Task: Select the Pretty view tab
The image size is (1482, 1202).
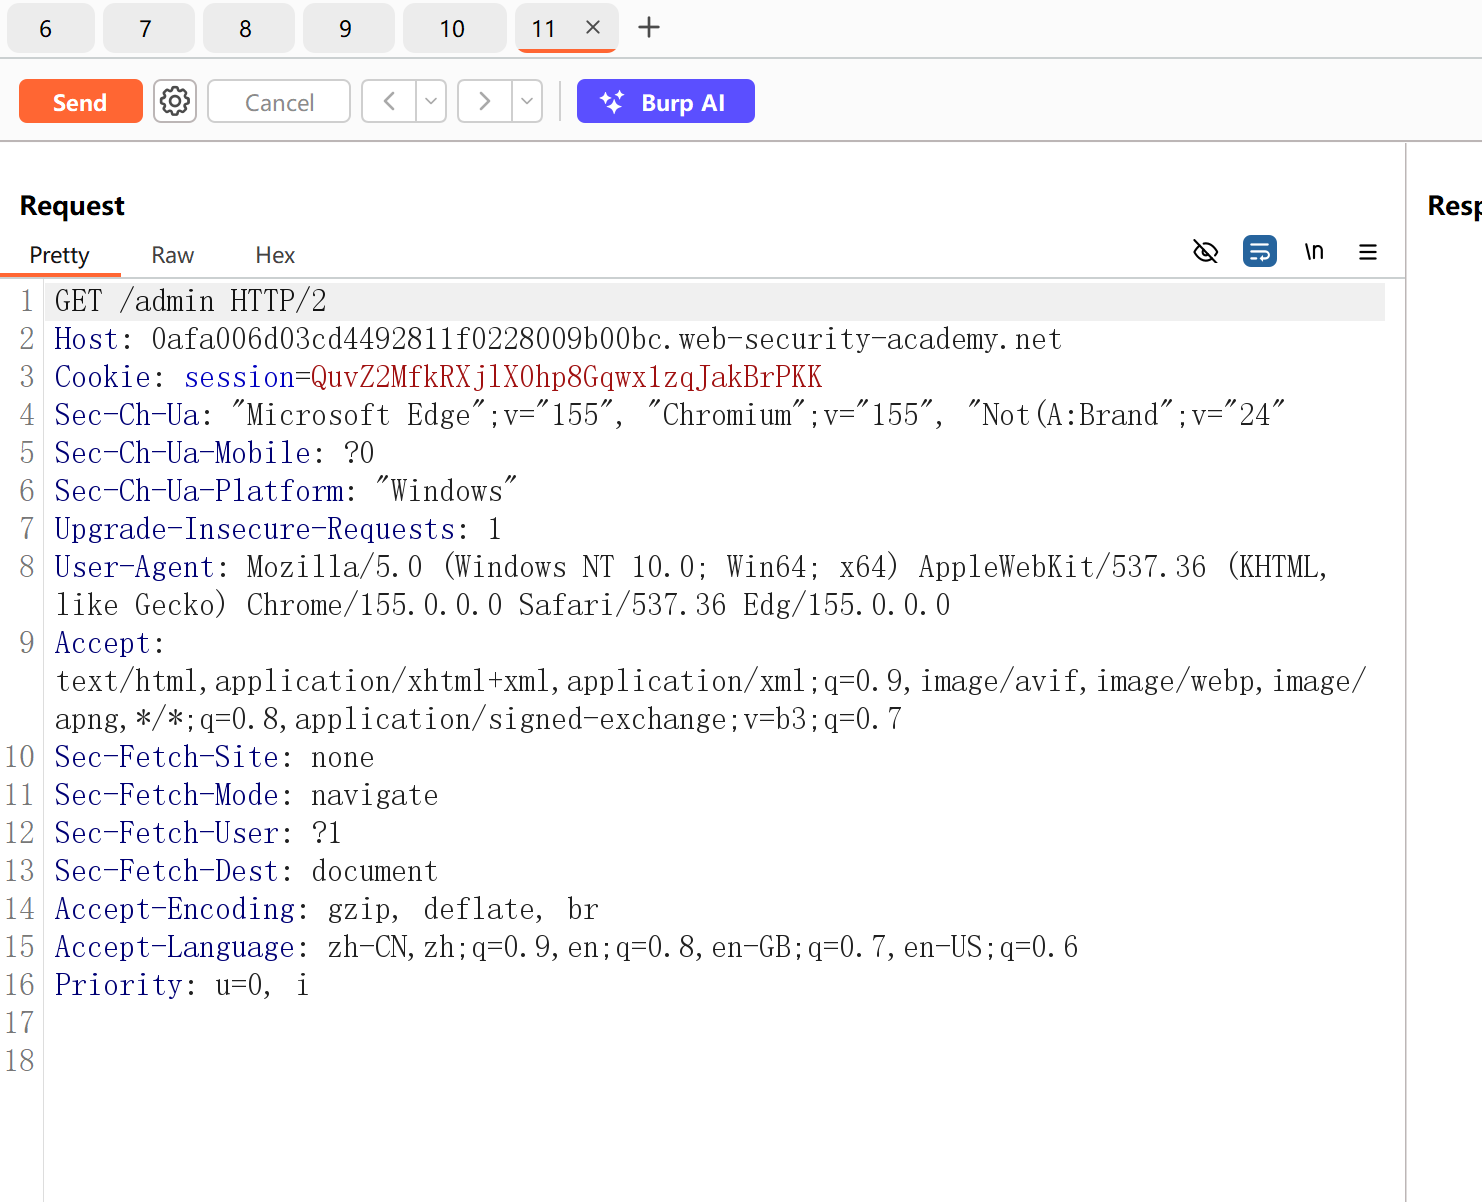Action: (x=60, y=255)
